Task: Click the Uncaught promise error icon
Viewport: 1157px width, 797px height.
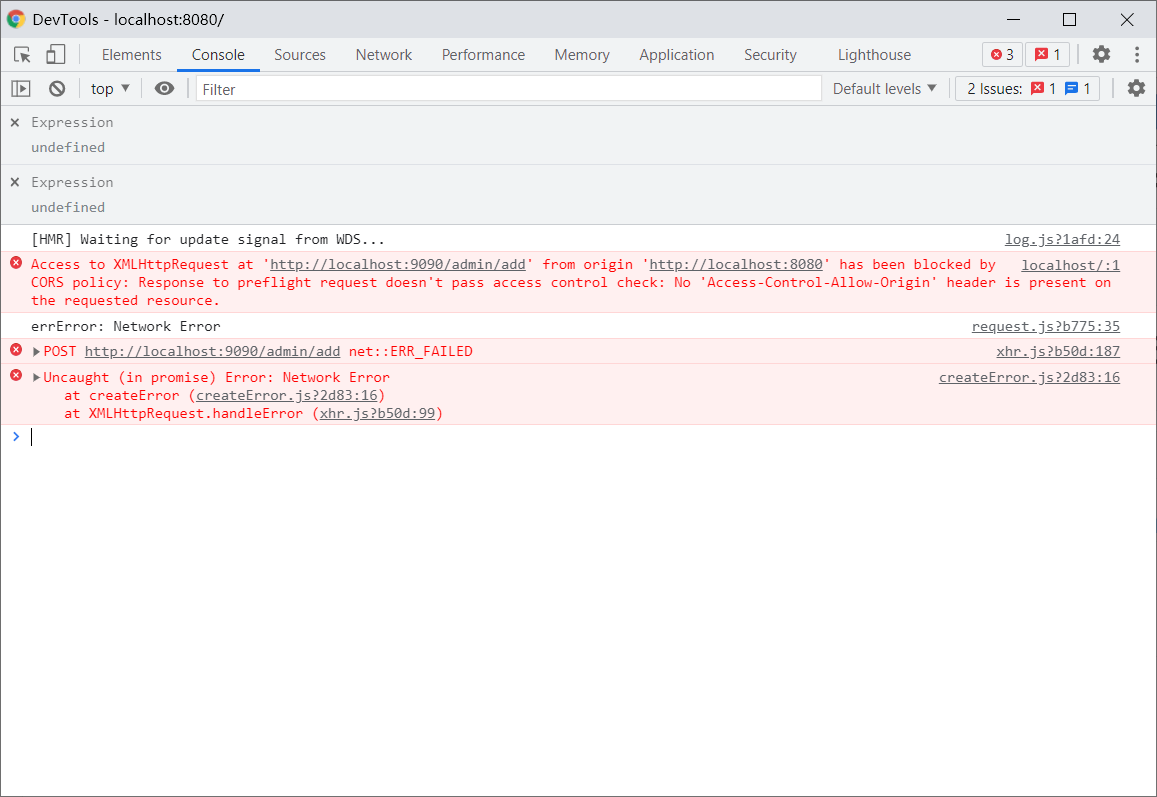Action: click(x=16, y=376)
